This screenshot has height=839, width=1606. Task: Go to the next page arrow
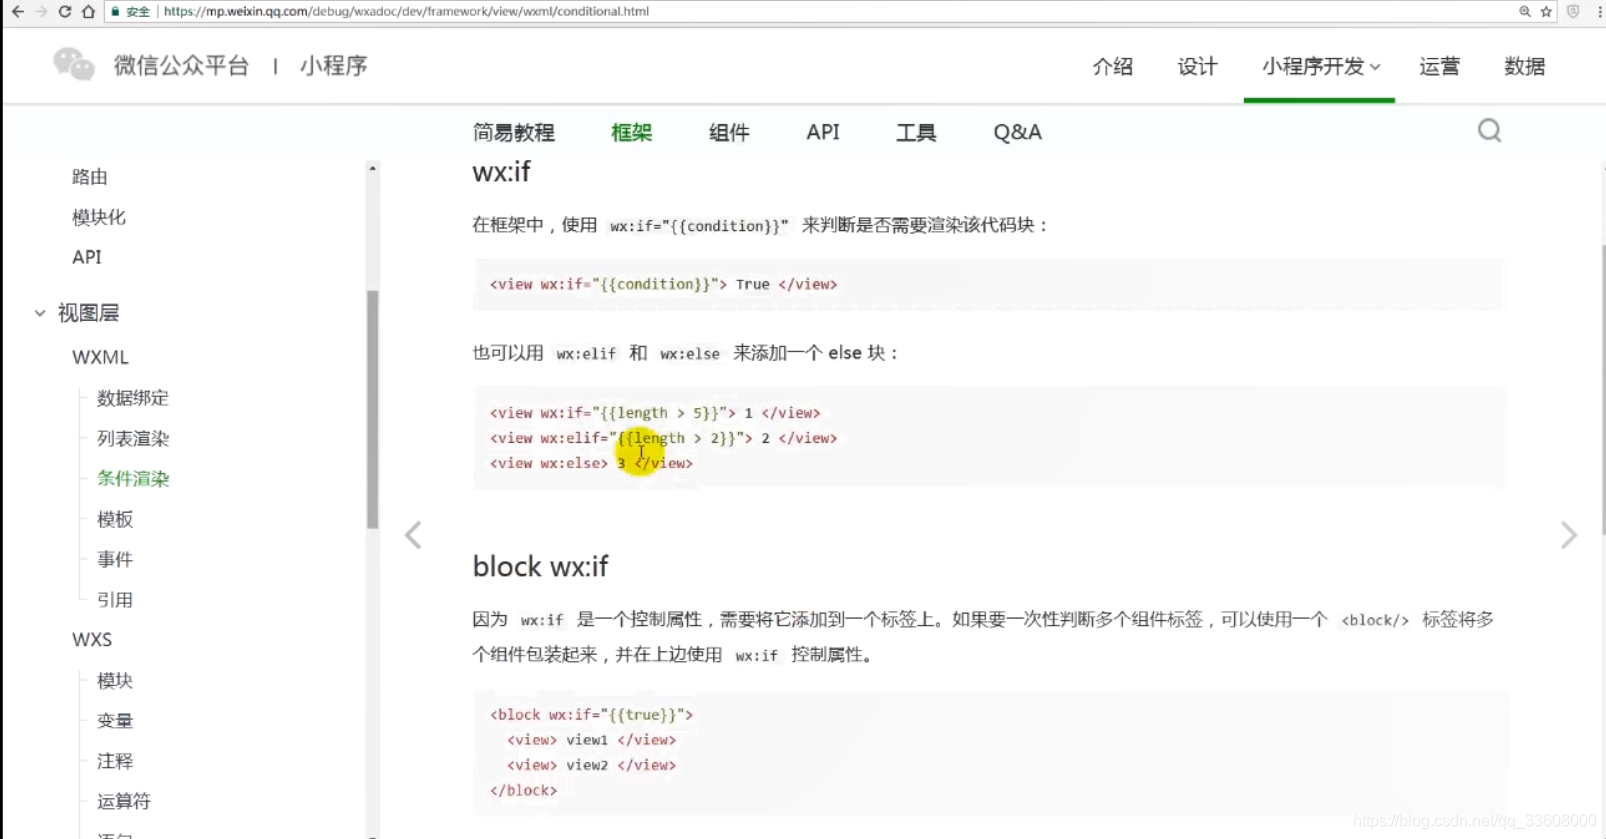(x=1569, y=535)
